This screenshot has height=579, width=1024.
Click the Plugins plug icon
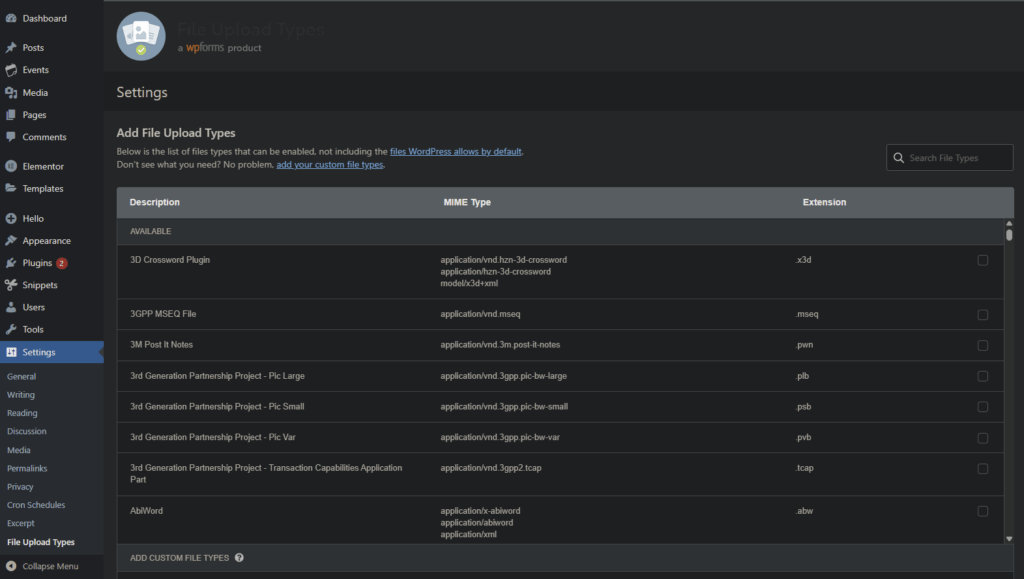[x=11, y=263]
